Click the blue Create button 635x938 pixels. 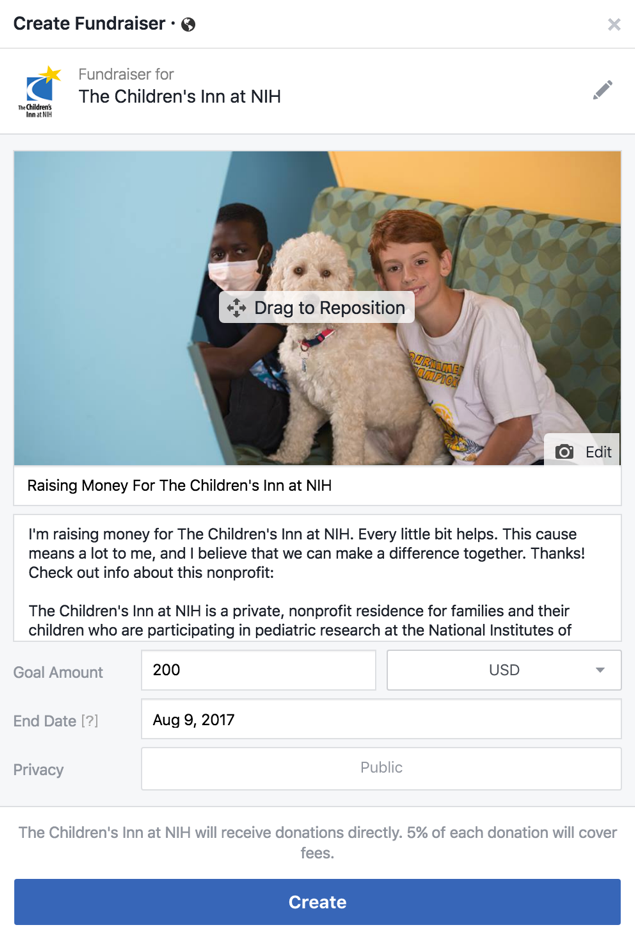pos(317,902)
